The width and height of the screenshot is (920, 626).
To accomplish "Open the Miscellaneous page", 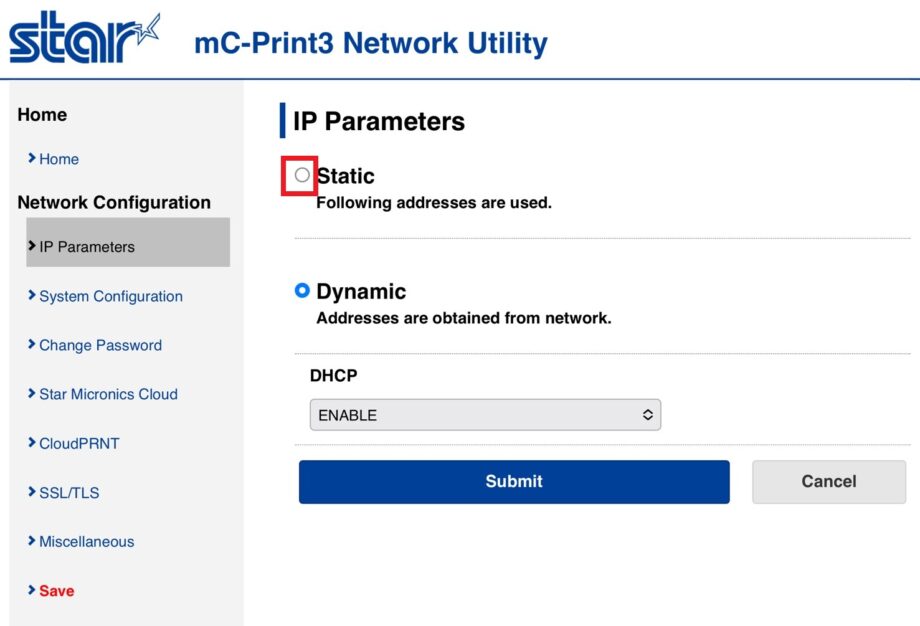I will pos(86,541).
